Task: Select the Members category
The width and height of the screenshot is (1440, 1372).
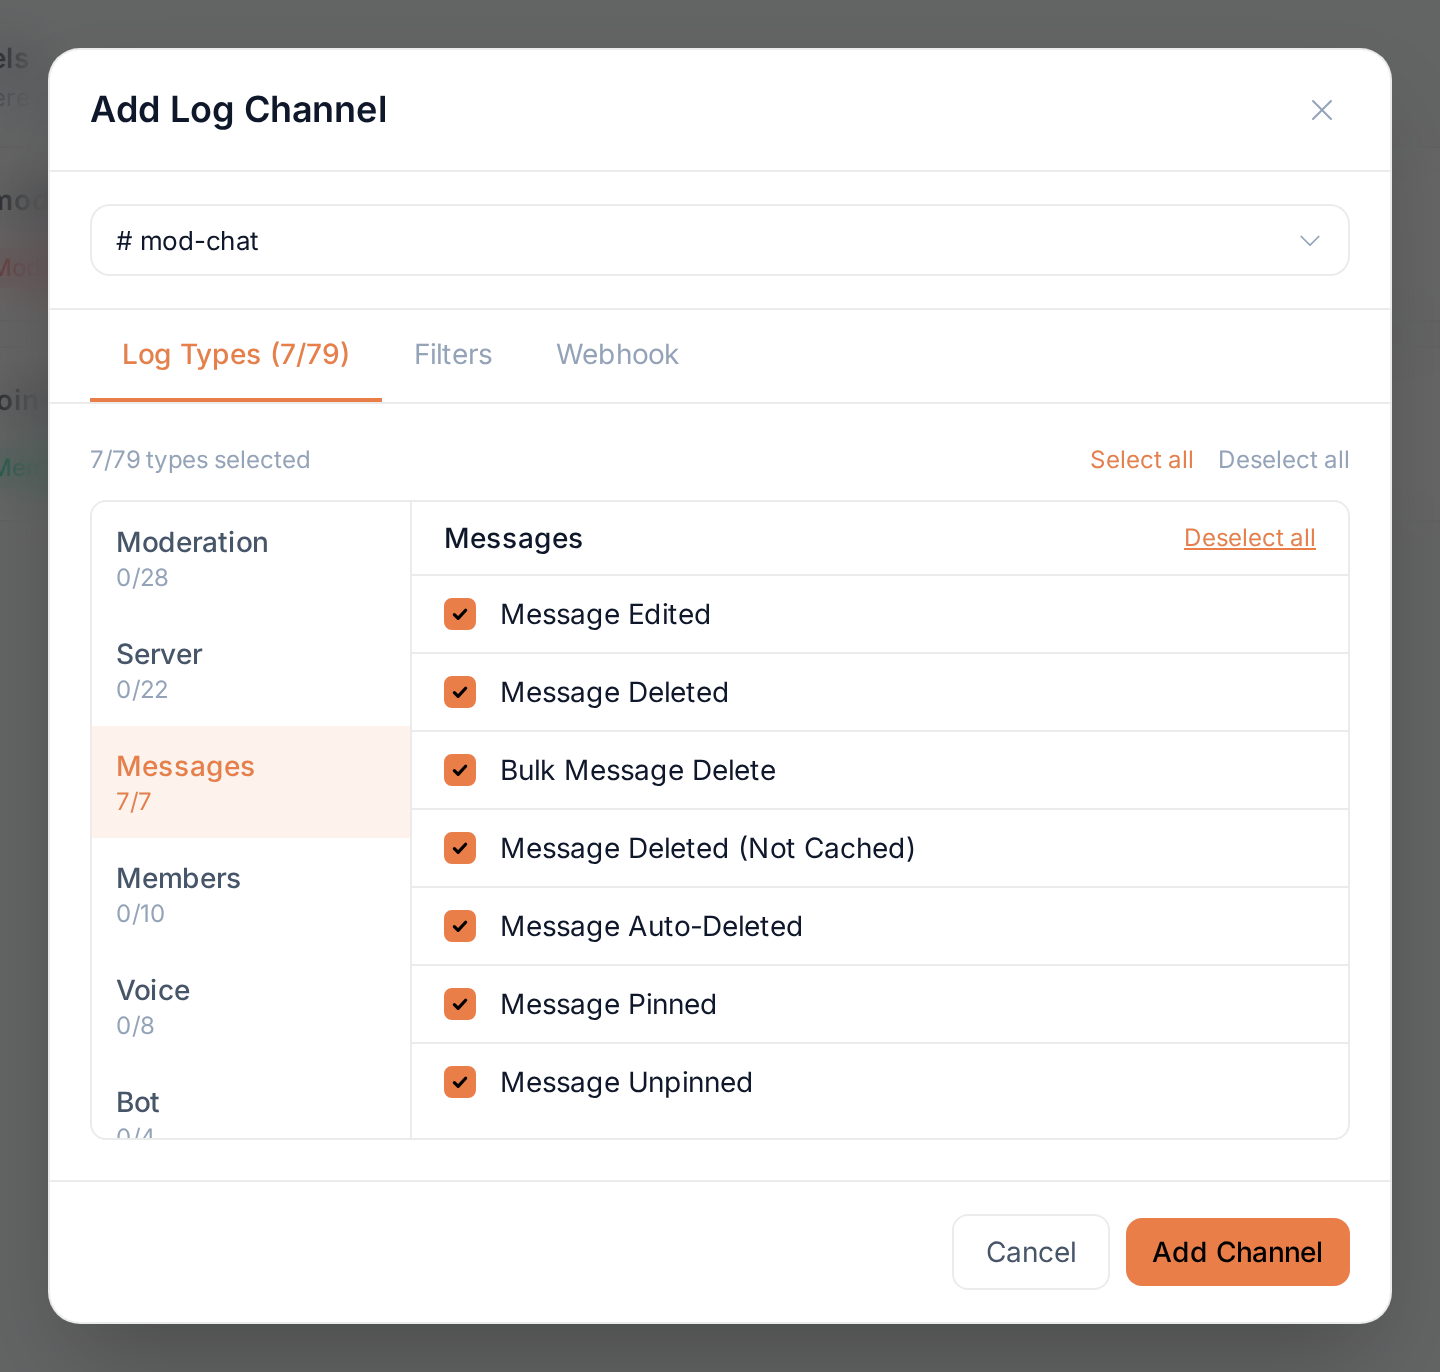Action: [251, 894]
